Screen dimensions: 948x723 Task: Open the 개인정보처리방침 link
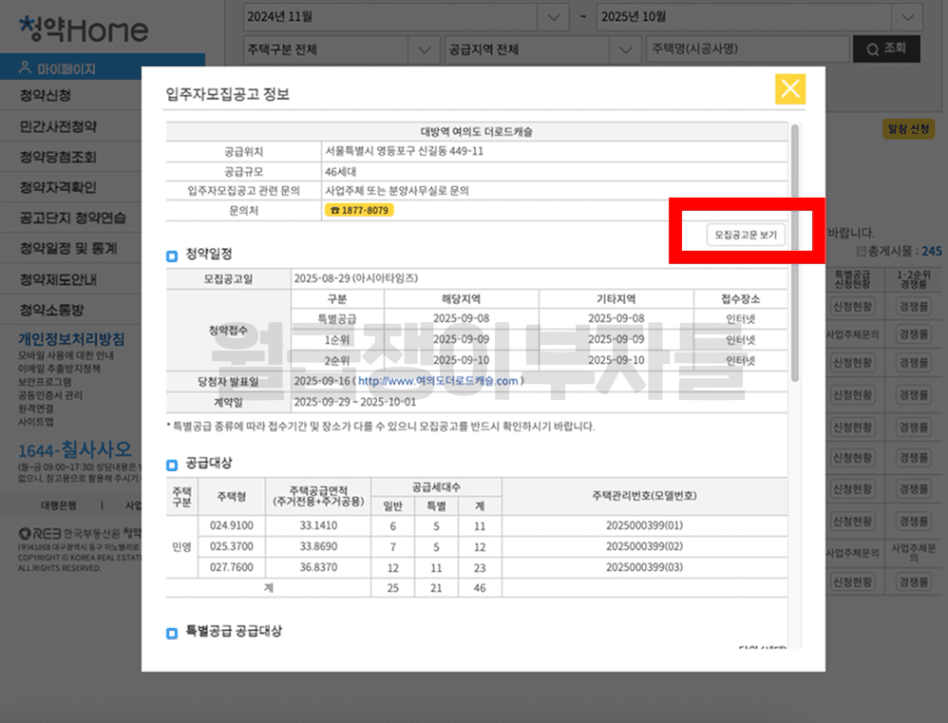click(x=71, y=339)
